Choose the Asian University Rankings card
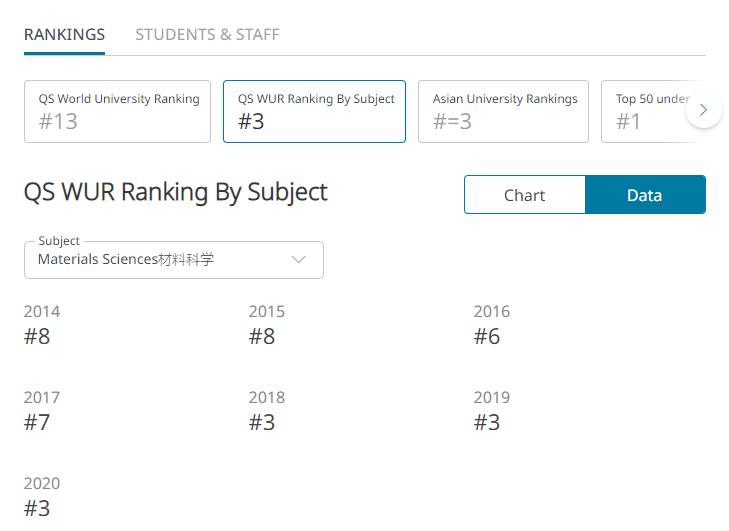The width and height of the screenshot is (729, 531). (503, 111)
